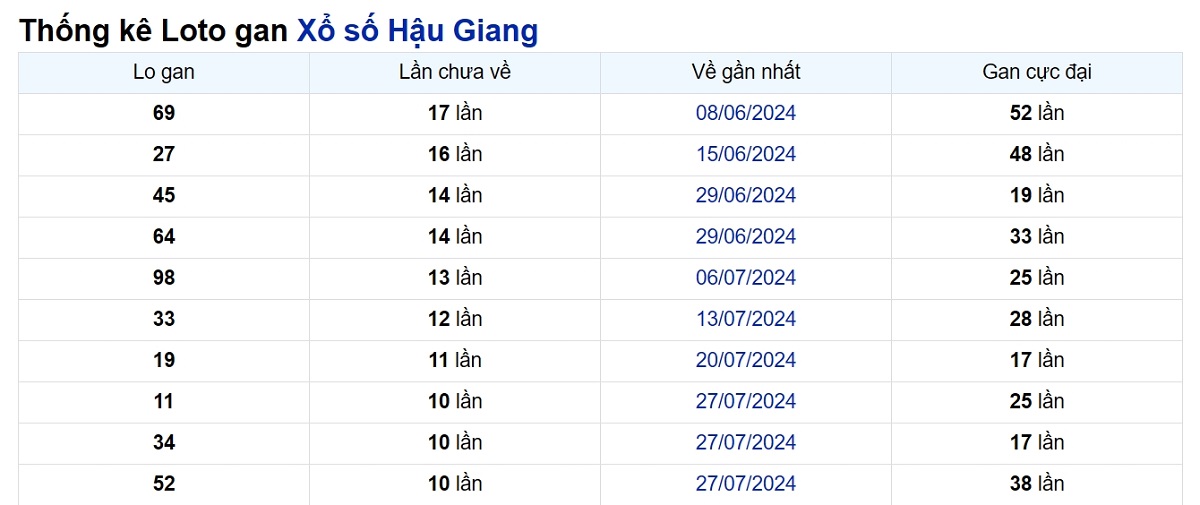Select loto number 19
Viewport: 1200px width, 505px height.
[x=164, y=360]
